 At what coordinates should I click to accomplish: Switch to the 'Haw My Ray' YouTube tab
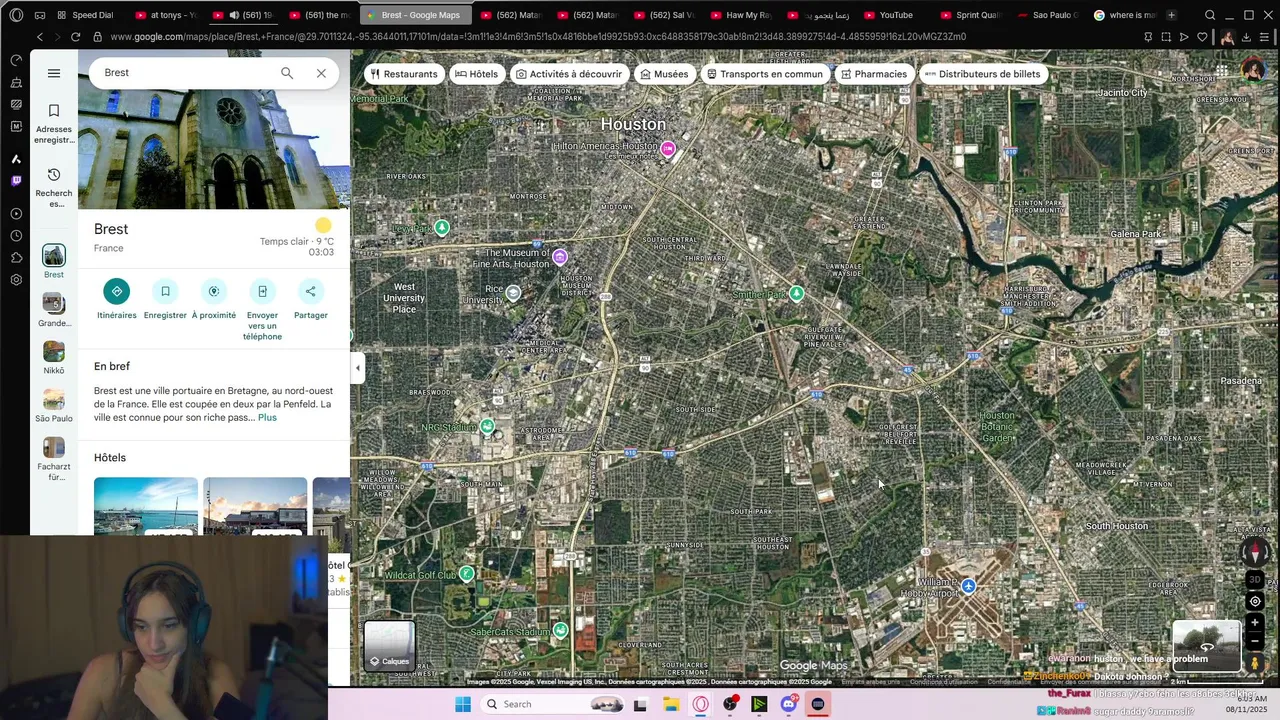click(740, 15)
